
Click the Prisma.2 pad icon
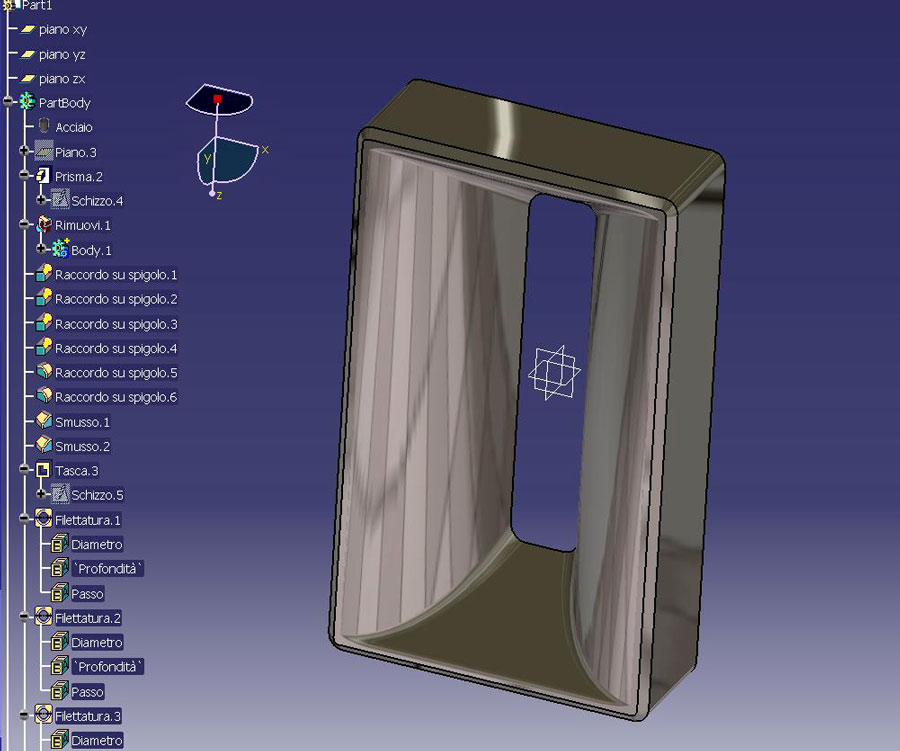(x=44, y=175)
